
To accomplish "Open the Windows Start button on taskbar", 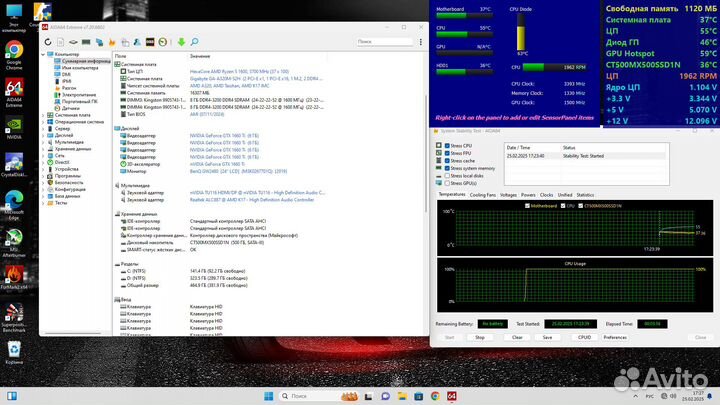I will 269,396.
